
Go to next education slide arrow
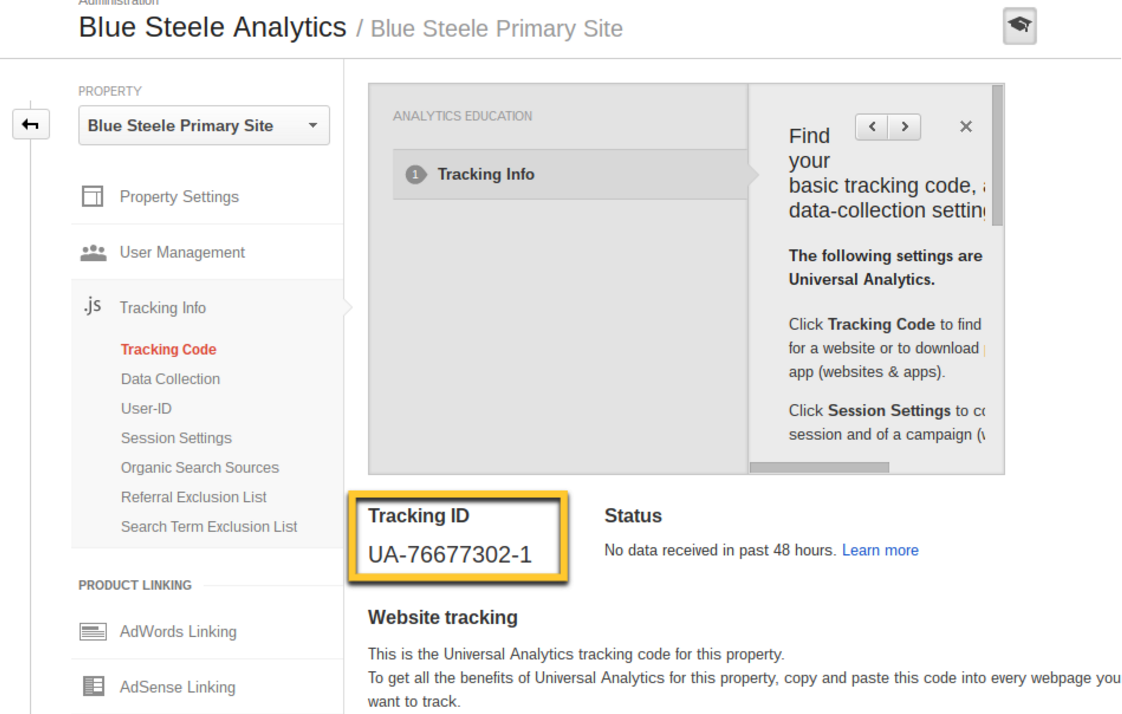click(x=905, y=127)
